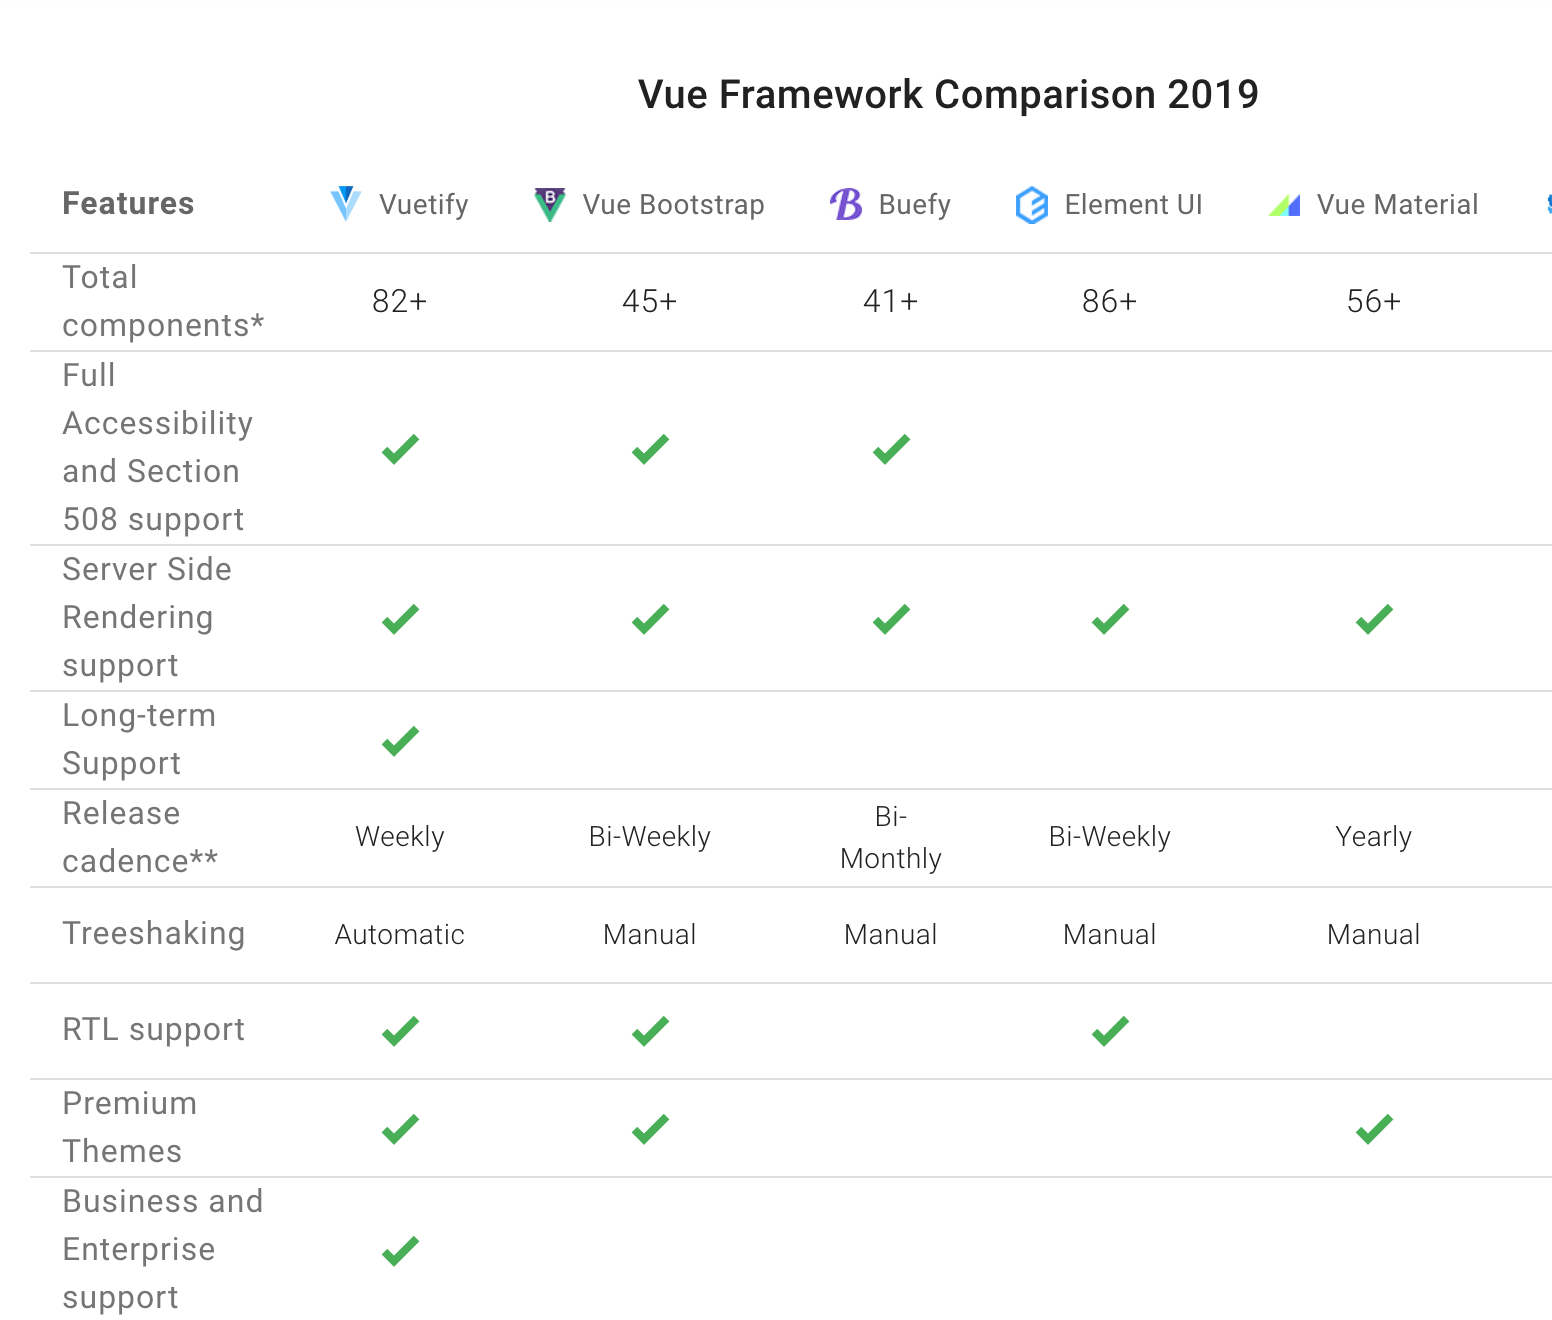Click Vuetify's Business and Enterprise support checkmark
Screen dimensions: 1552x1320
pos(400,1251)
